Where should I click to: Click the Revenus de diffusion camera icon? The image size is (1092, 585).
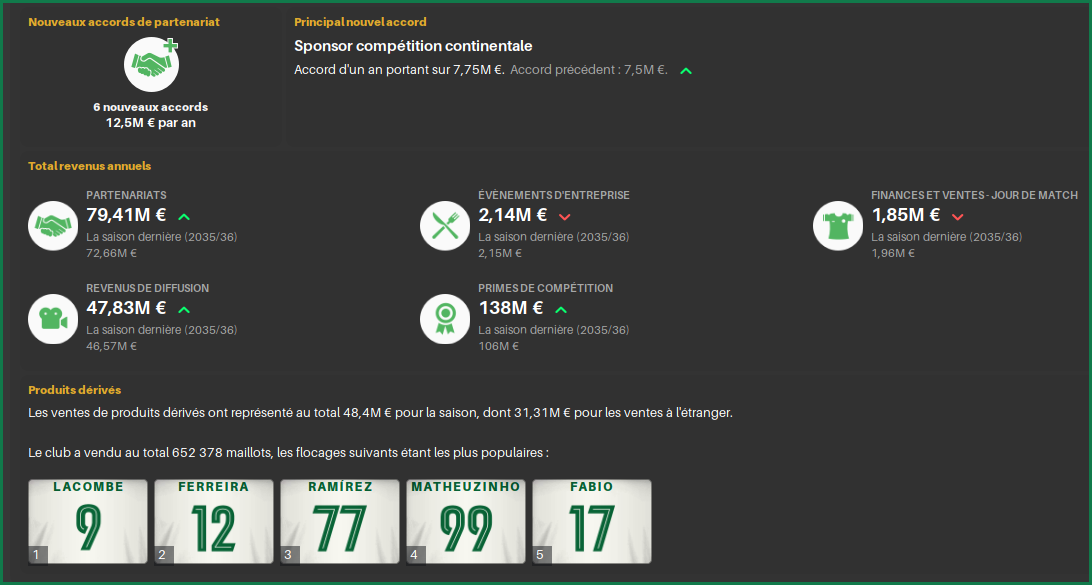click(x=53, y=319)
